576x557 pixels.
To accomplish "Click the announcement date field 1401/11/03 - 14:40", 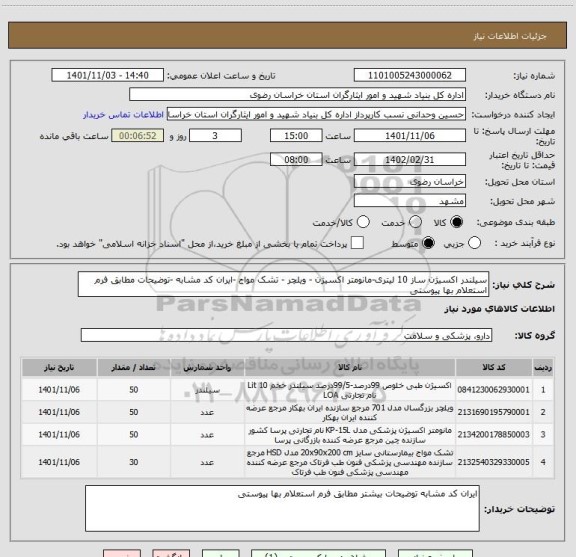I will 108,75.
